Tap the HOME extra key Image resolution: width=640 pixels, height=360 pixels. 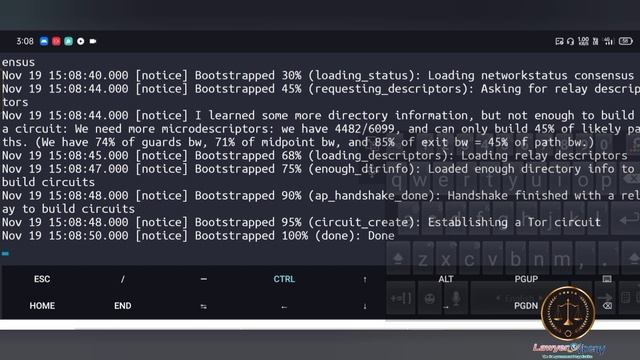coord(42,306)
